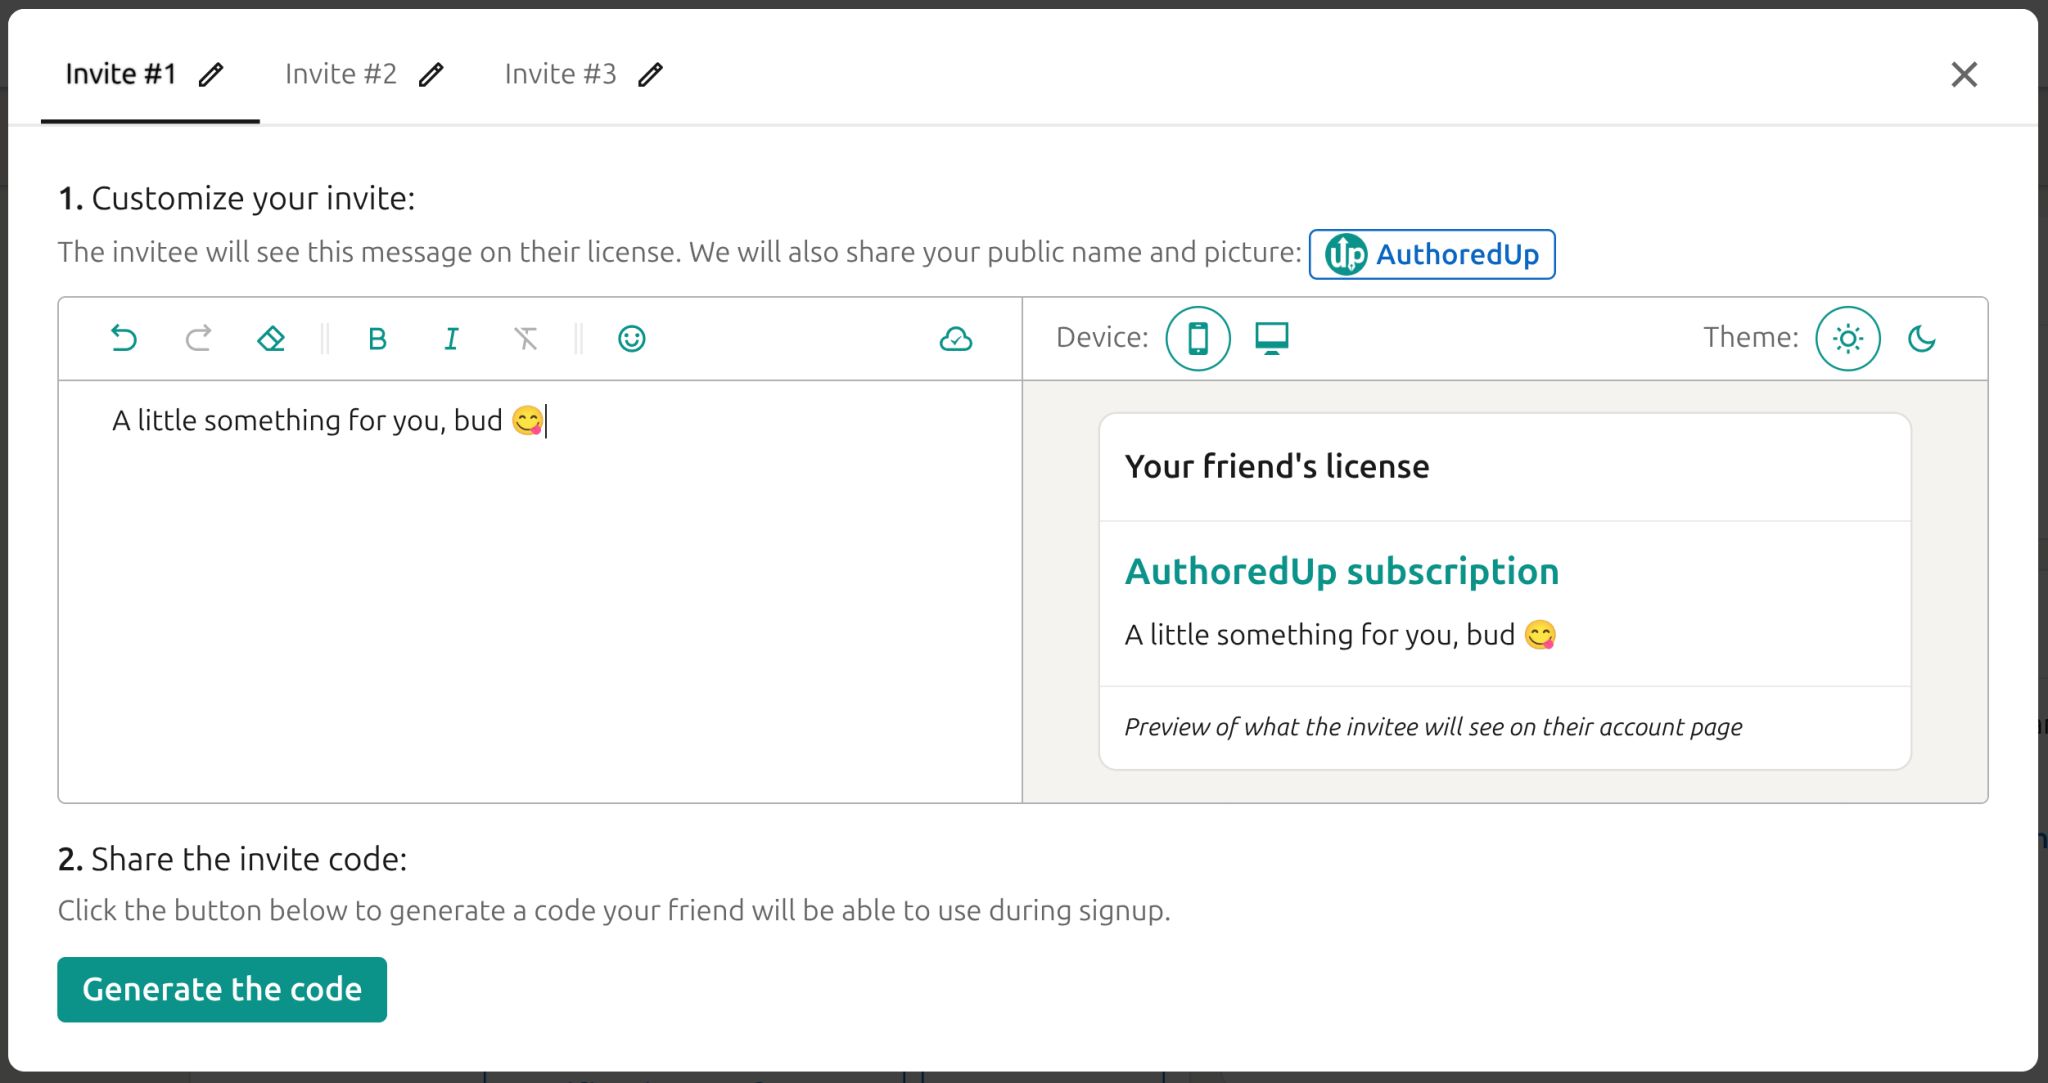This screenshot has width=2048, height=1083.
Task: Click the AuthoredUp public name badge
Action: (1432, 254)
